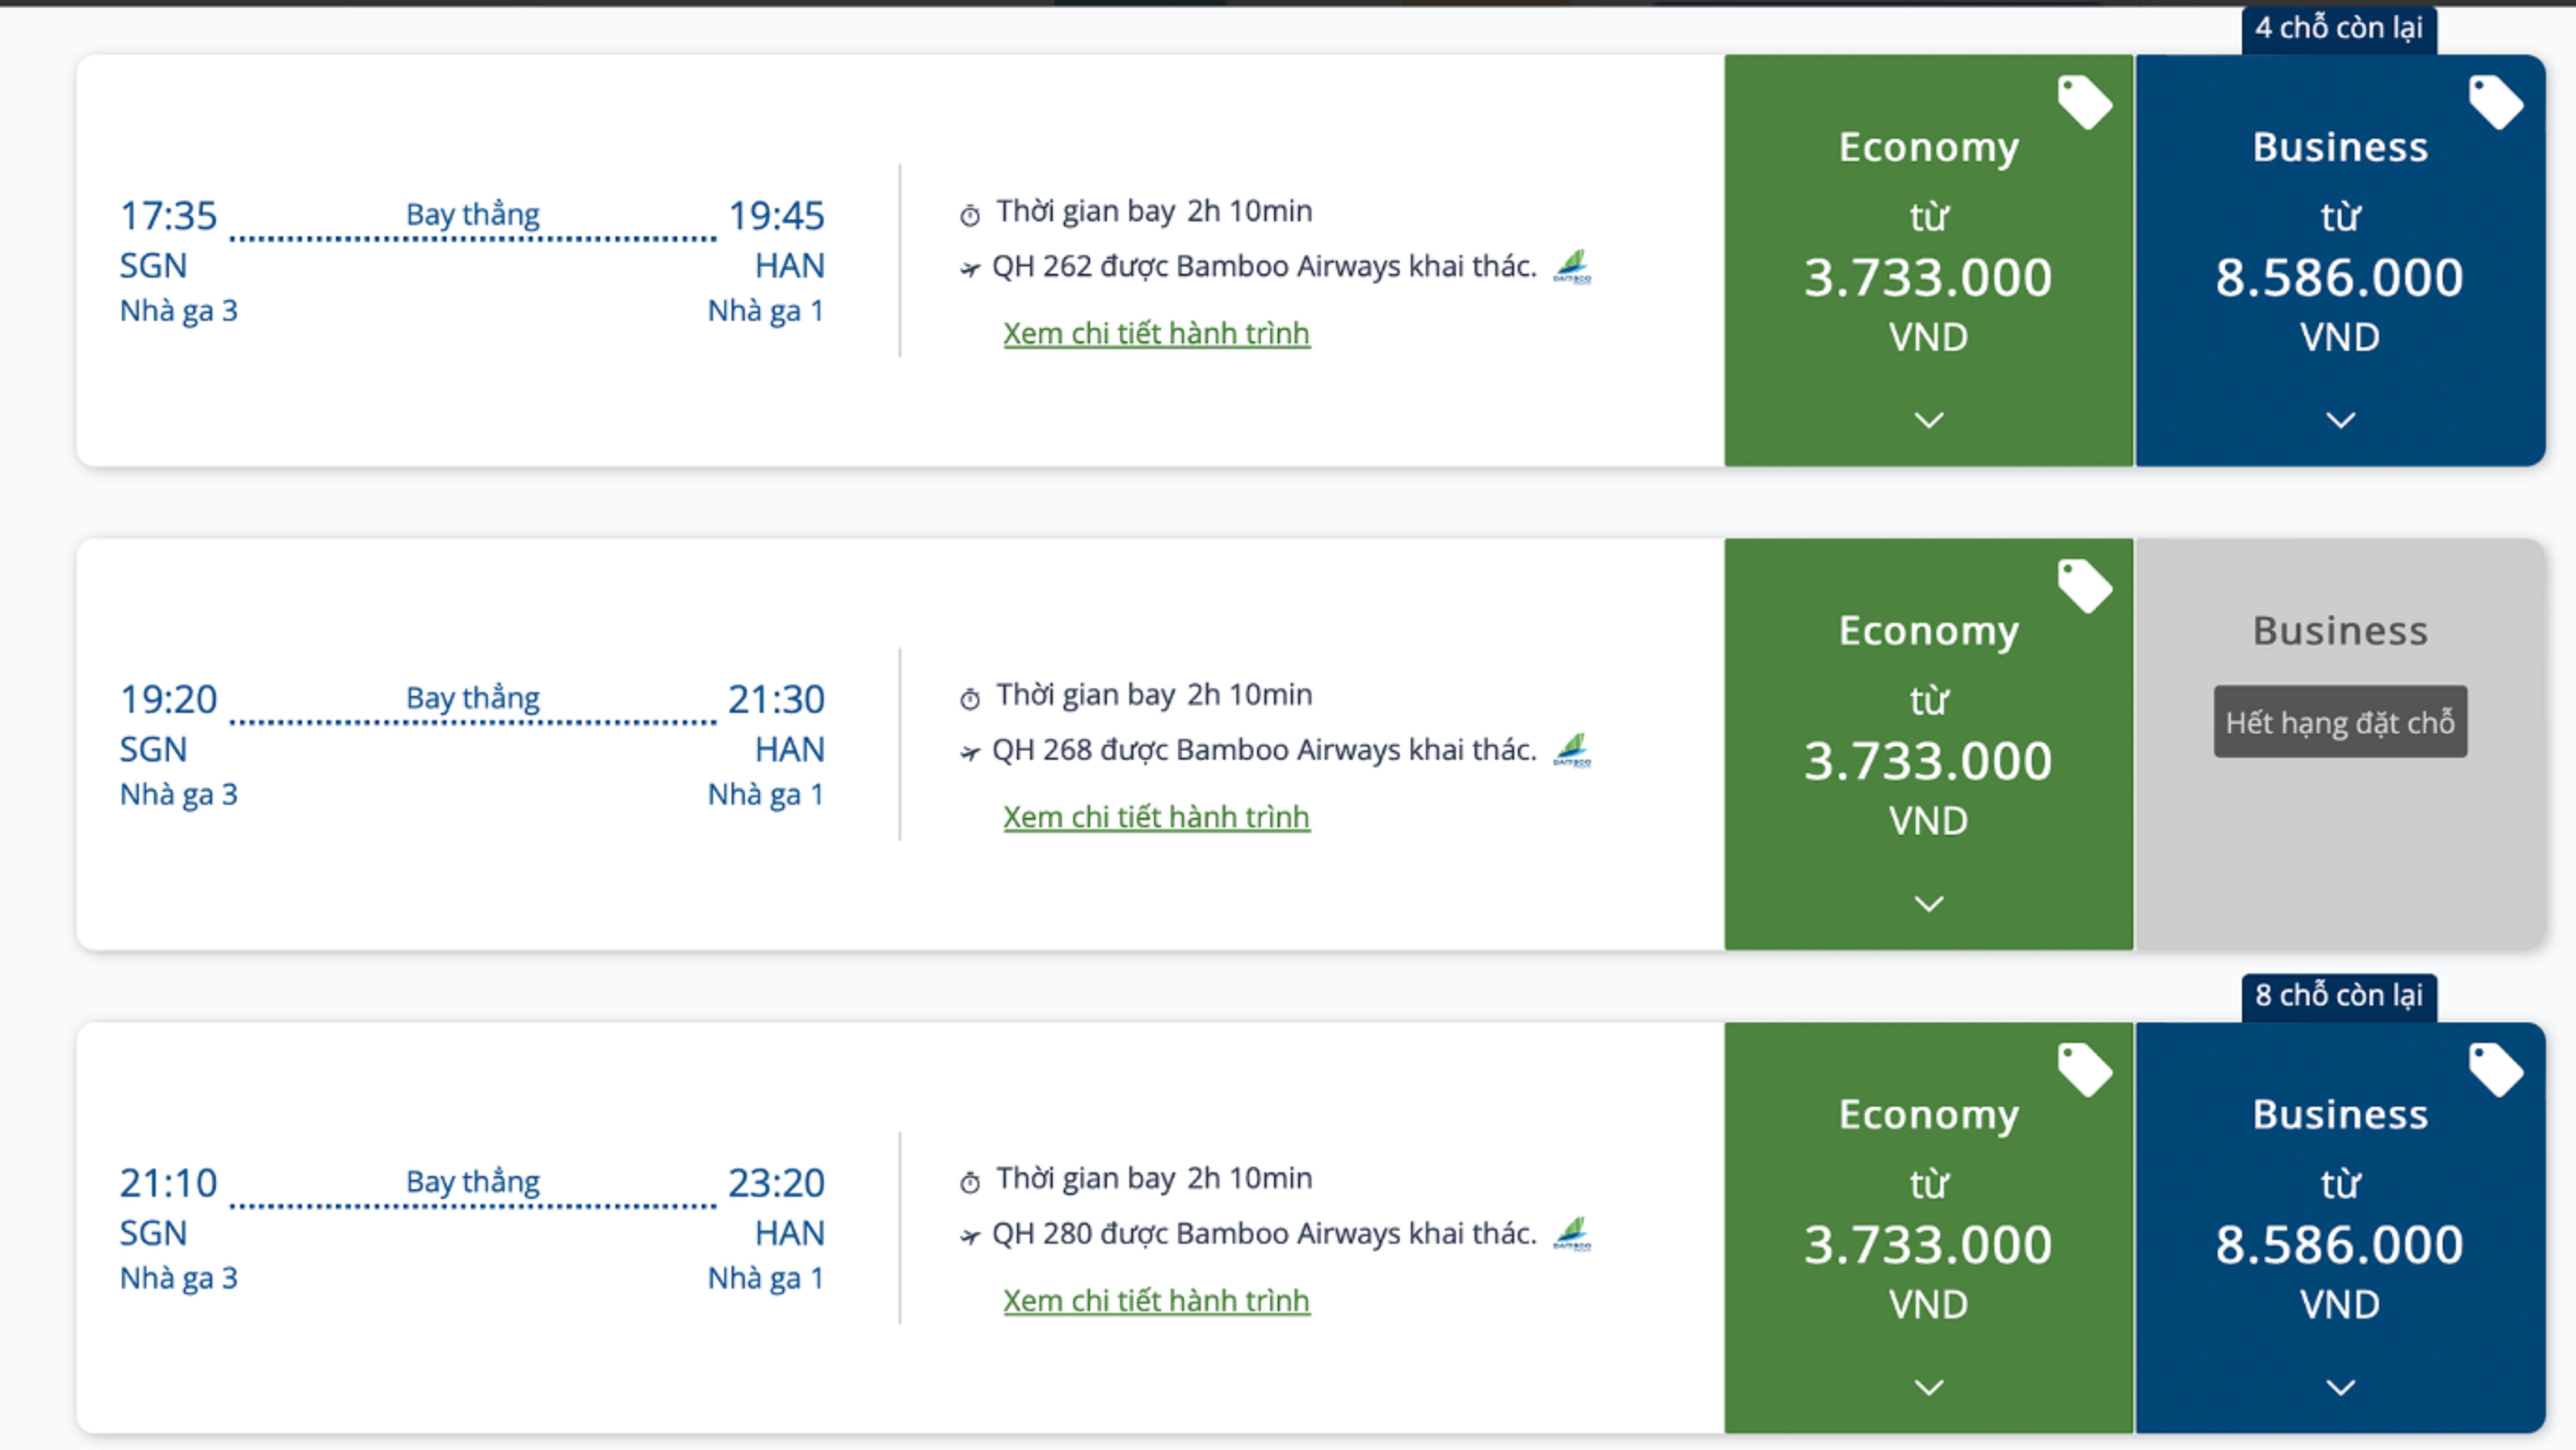Click Bamboo Airways logo beside QH 268

tap(1572, 750)
